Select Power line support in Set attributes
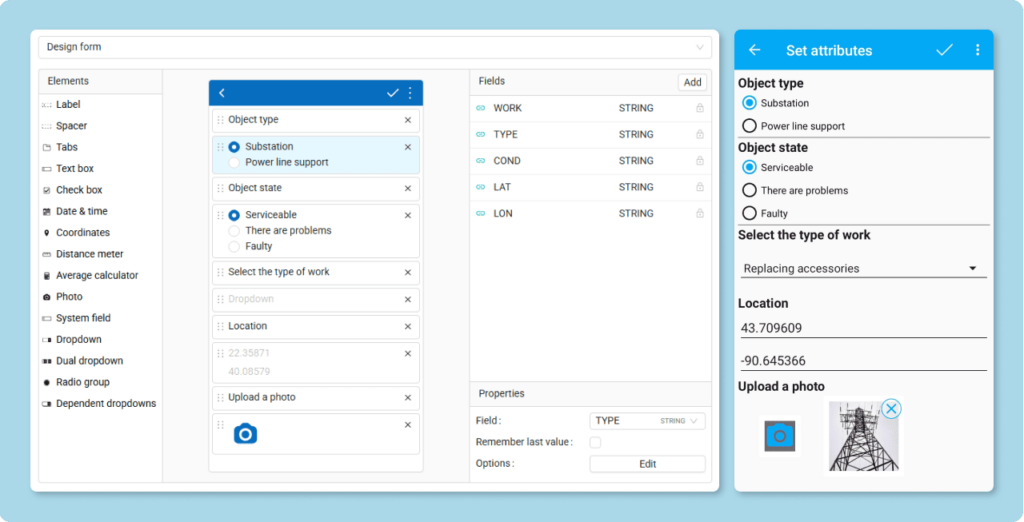This screenshot has width=1024, height=522. [750, 126]
